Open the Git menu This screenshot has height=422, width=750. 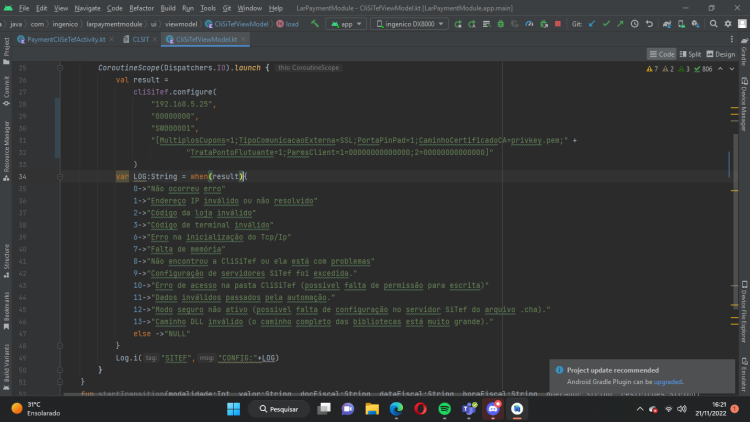coord(227,8)
